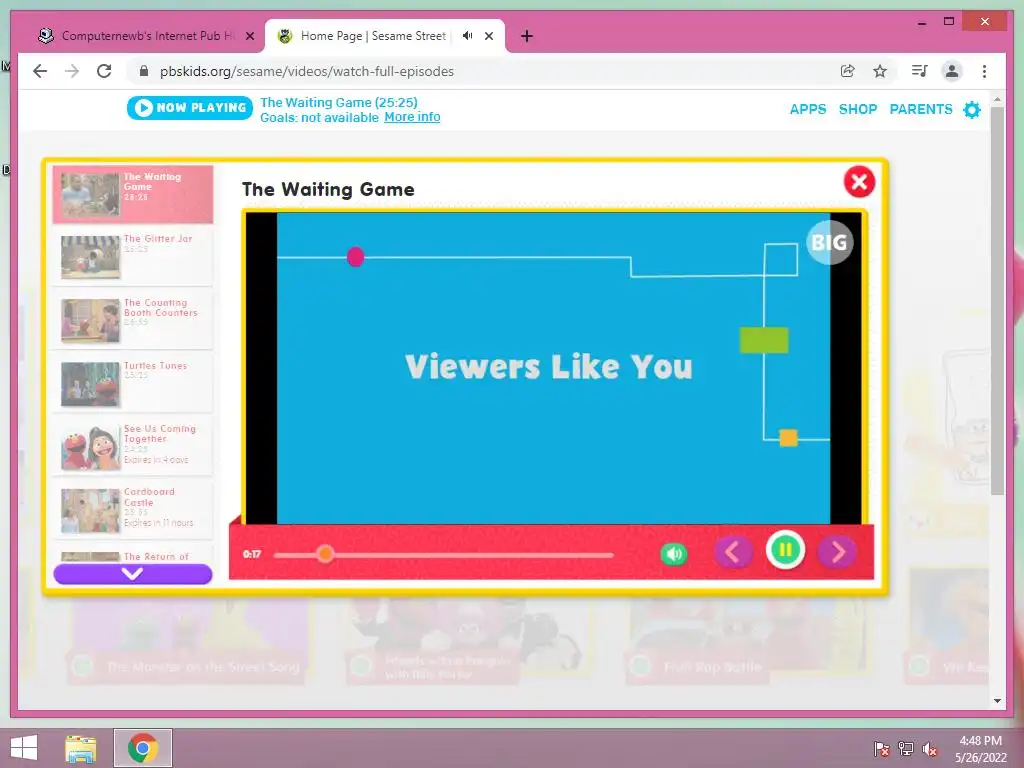1024x768 pixels.
Task: Open Chrome profile avatar
Action: pyautogui.click(x=952, y=71)
